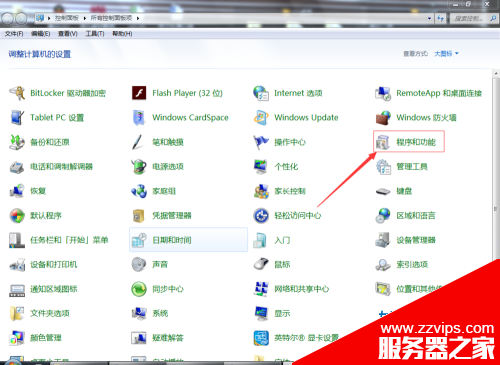The width and height of the screenshot is (500, 365).
Task: Open the 文件(F) menu
Action: point(14,34)
